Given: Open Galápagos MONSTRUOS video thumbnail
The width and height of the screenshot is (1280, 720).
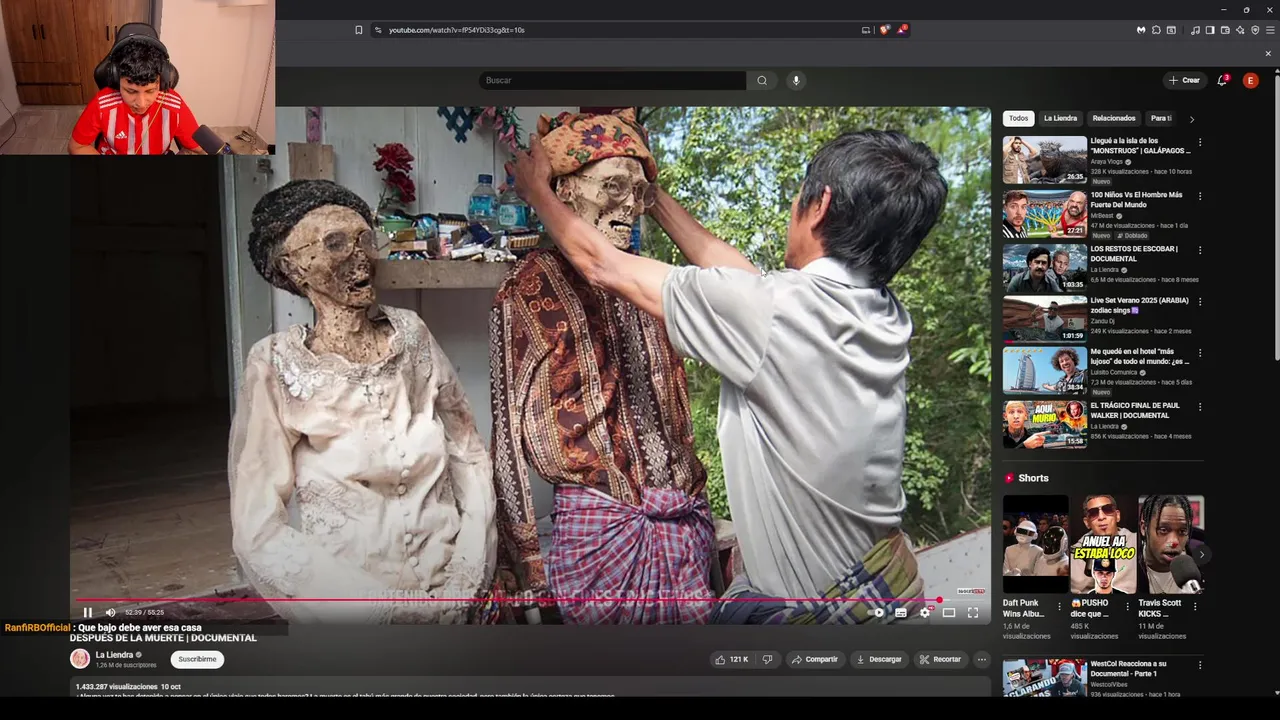Looking at the screenshot, I should pyautogui.click(x=1045, y=160).
